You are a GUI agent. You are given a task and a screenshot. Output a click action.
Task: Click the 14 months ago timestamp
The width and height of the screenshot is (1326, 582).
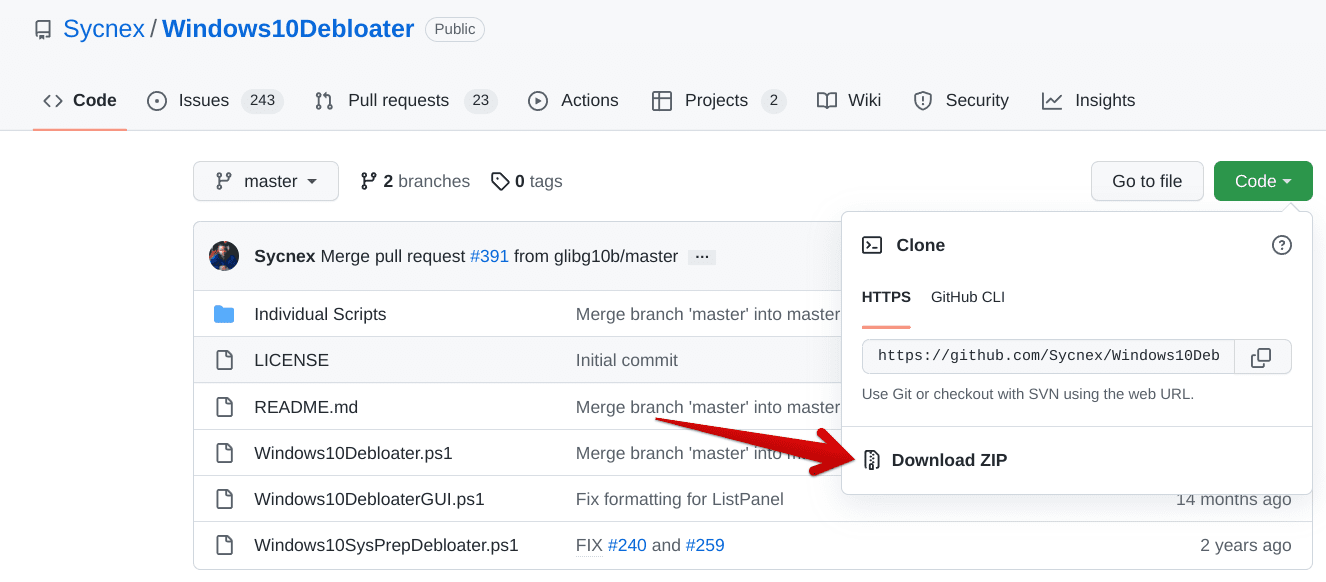[1234, 499]
